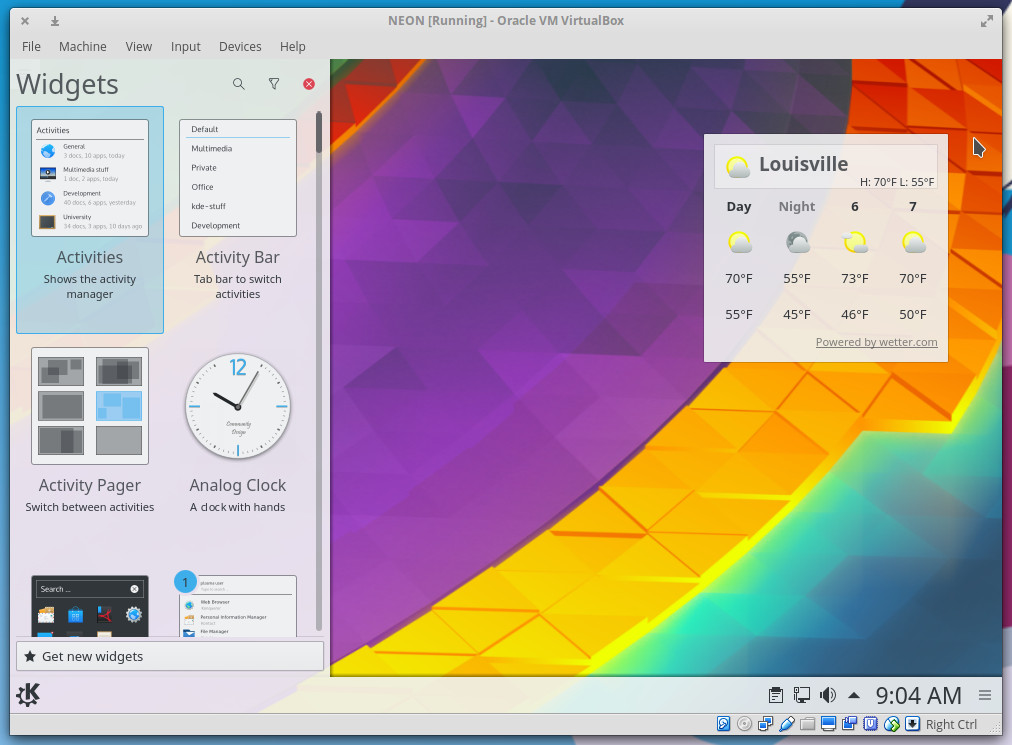Image resolution: width=1012 pixels, height=745 pixels.
Task: Click the VirtualBox USB devices icon
Action: tap(787, 724)
